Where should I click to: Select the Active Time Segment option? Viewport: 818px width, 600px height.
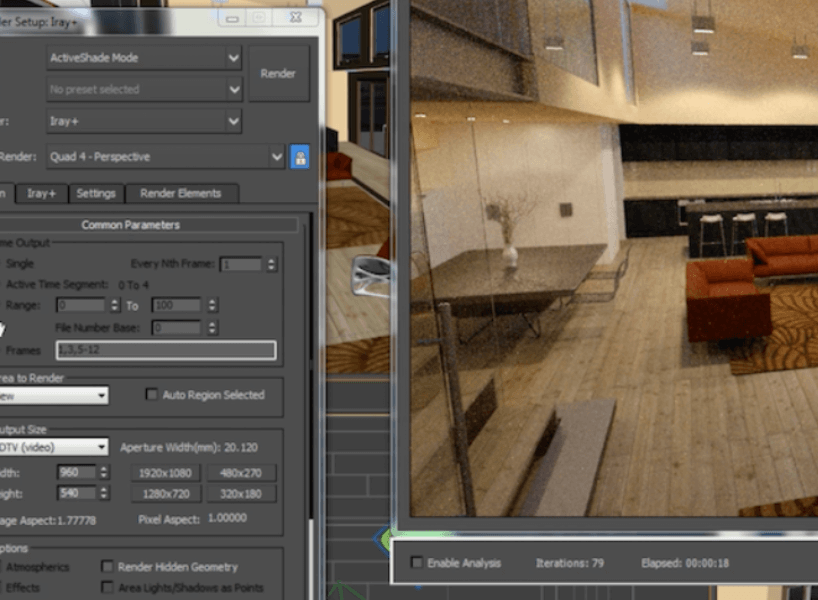click(56, 285)
